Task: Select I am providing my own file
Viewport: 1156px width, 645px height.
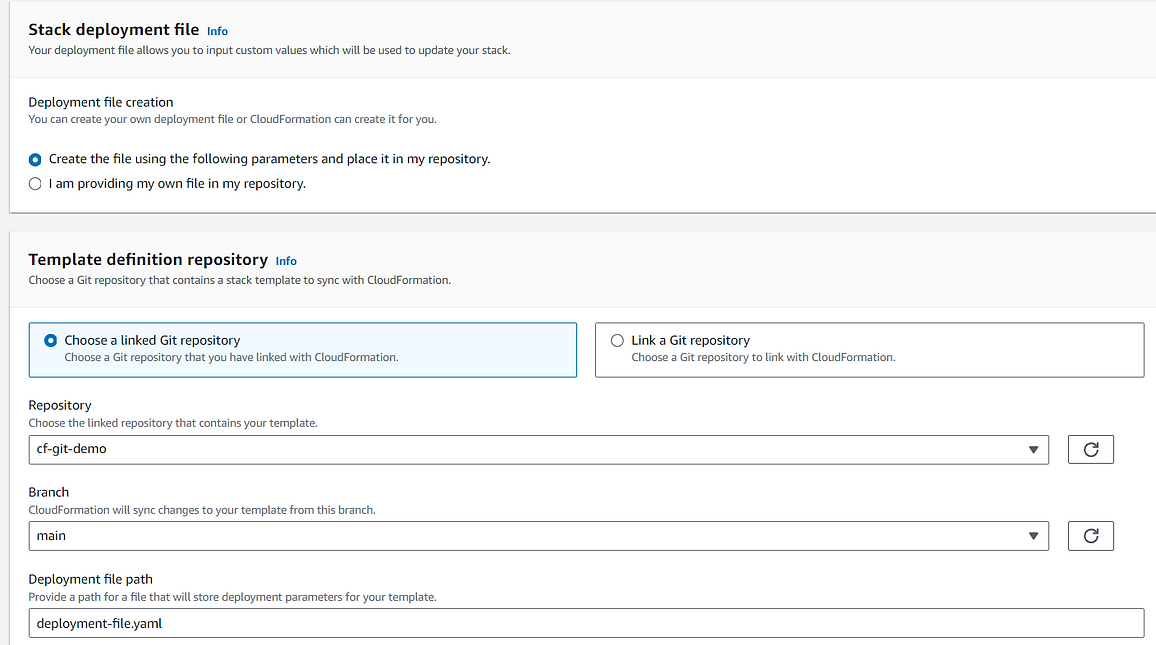Action: pyautogui.click(x=35, y=184)
